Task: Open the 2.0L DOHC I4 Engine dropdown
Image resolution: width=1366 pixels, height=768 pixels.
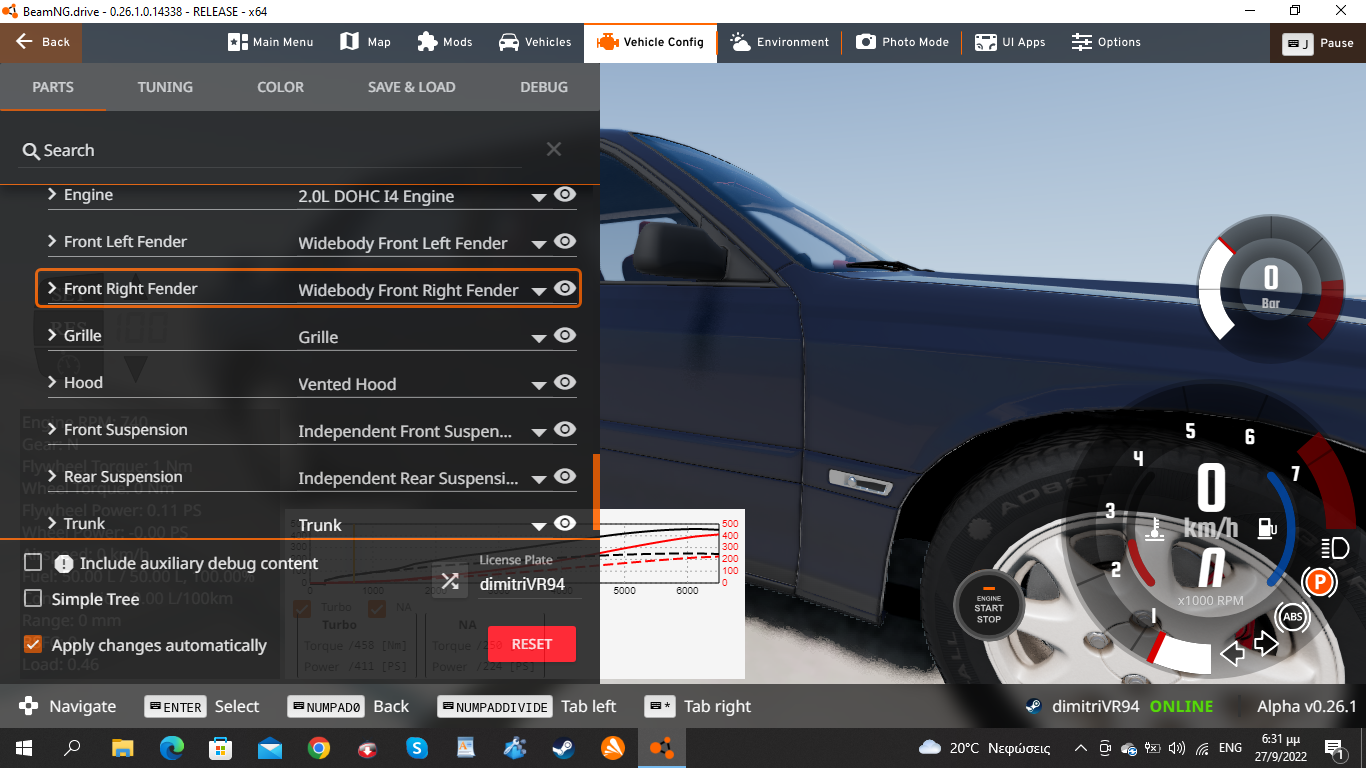Action: 422,196
